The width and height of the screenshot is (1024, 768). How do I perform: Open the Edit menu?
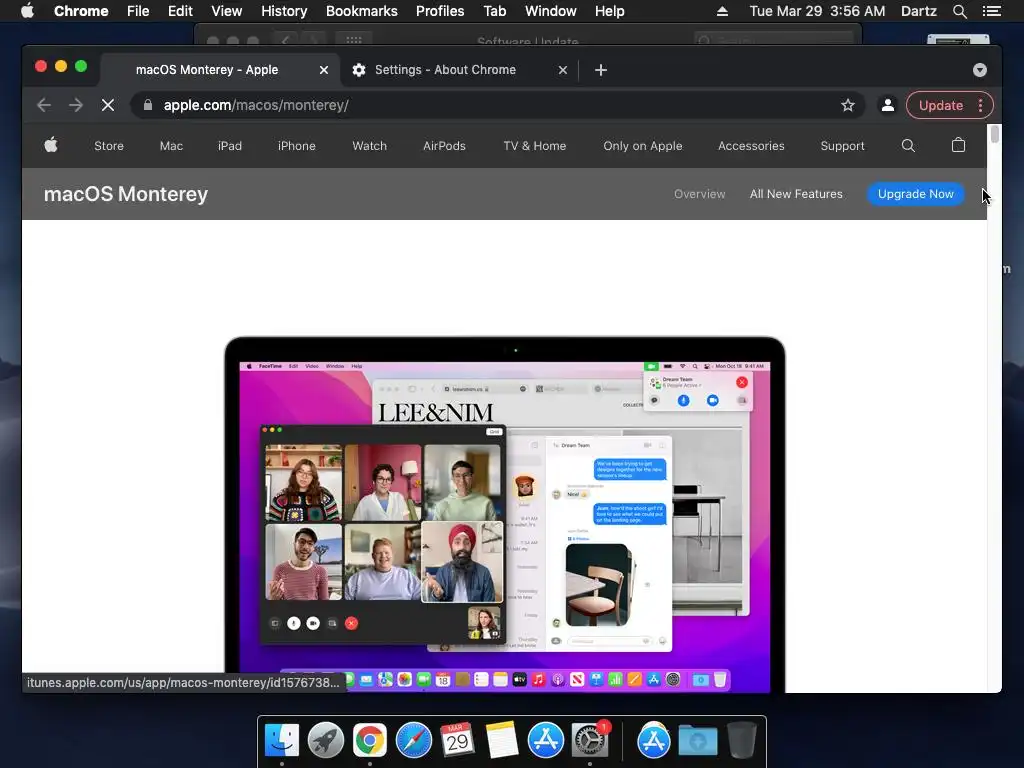[180, 11]
